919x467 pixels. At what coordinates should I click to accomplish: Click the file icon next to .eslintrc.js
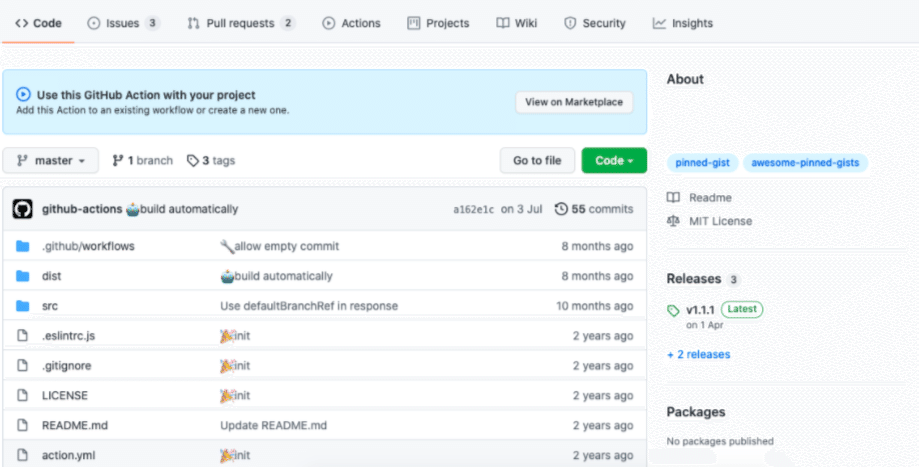[x=22, y=336]
